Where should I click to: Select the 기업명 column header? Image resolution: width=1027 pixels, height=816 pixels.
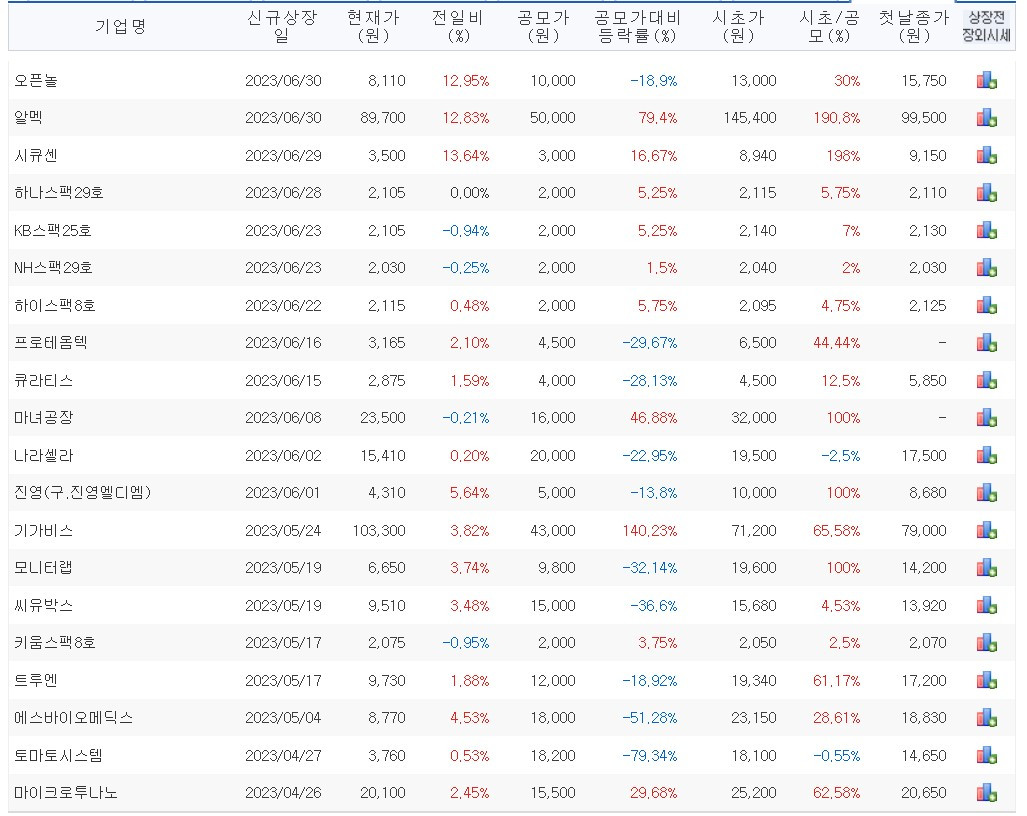click(x=120, y=26)
